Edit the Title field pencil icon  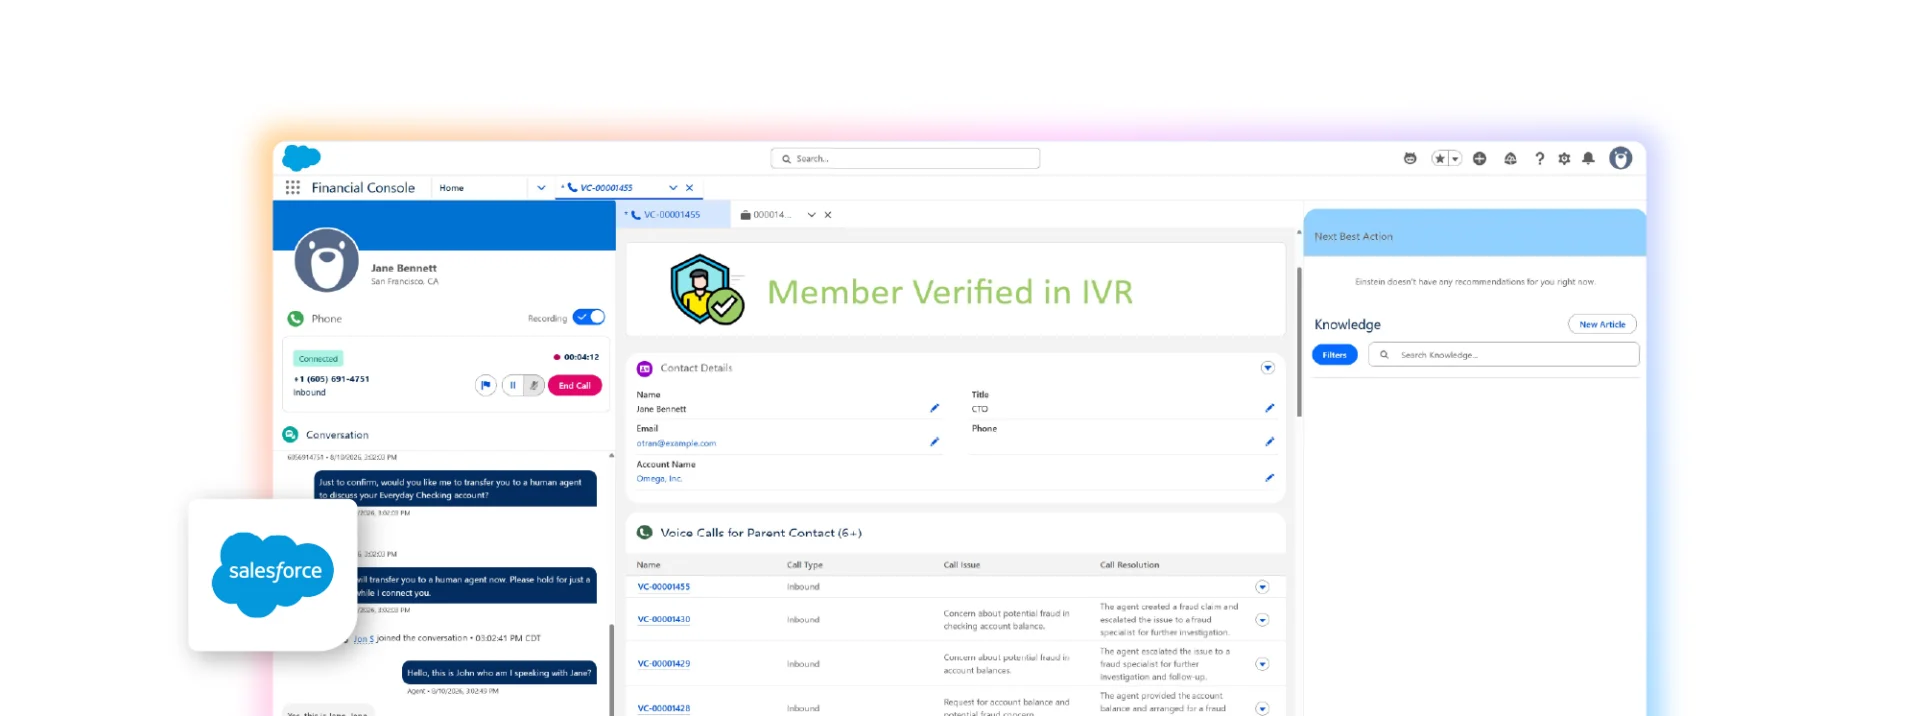1269,408
